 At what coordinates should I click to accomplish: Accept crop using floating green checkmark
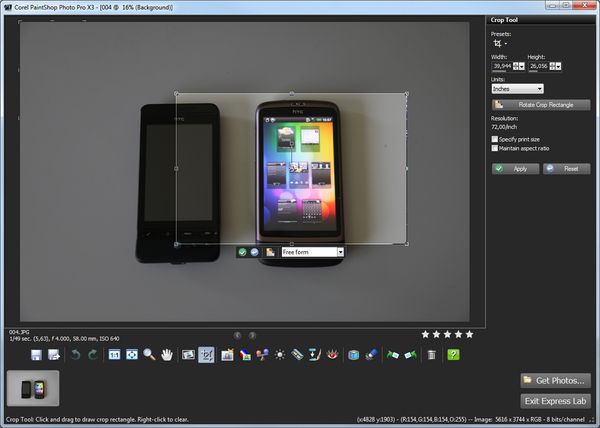pos(242,252)
